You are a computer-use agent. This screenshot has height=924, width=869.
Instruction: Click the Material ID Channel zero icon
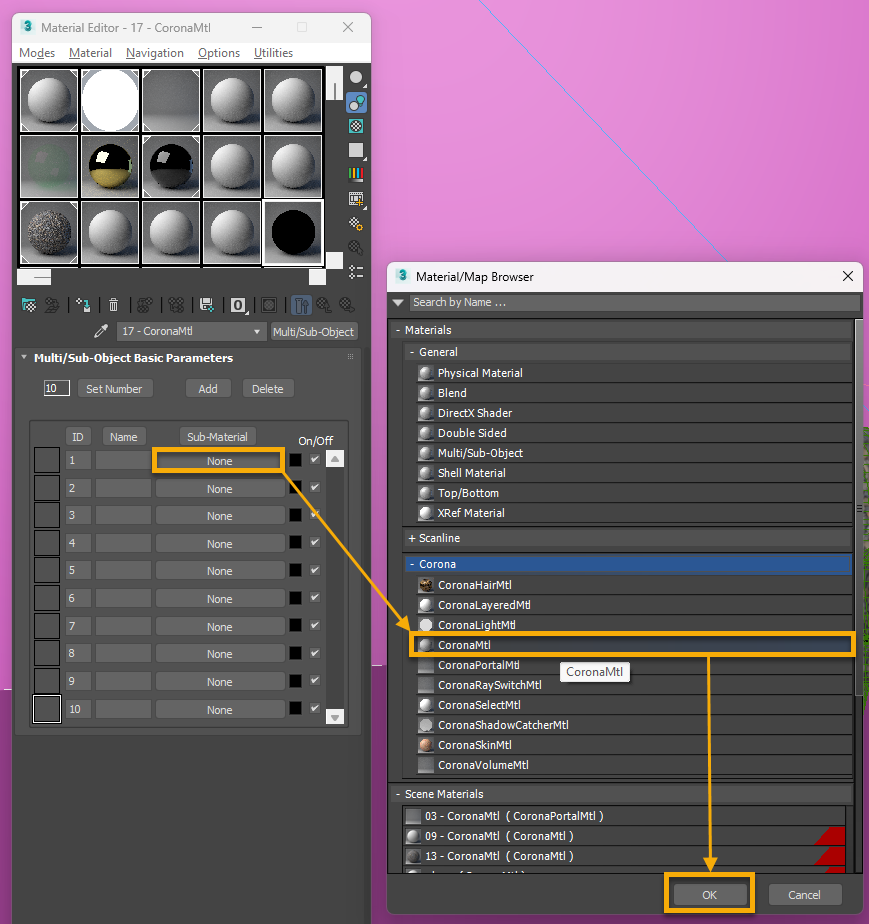click(x=238, y=305)
